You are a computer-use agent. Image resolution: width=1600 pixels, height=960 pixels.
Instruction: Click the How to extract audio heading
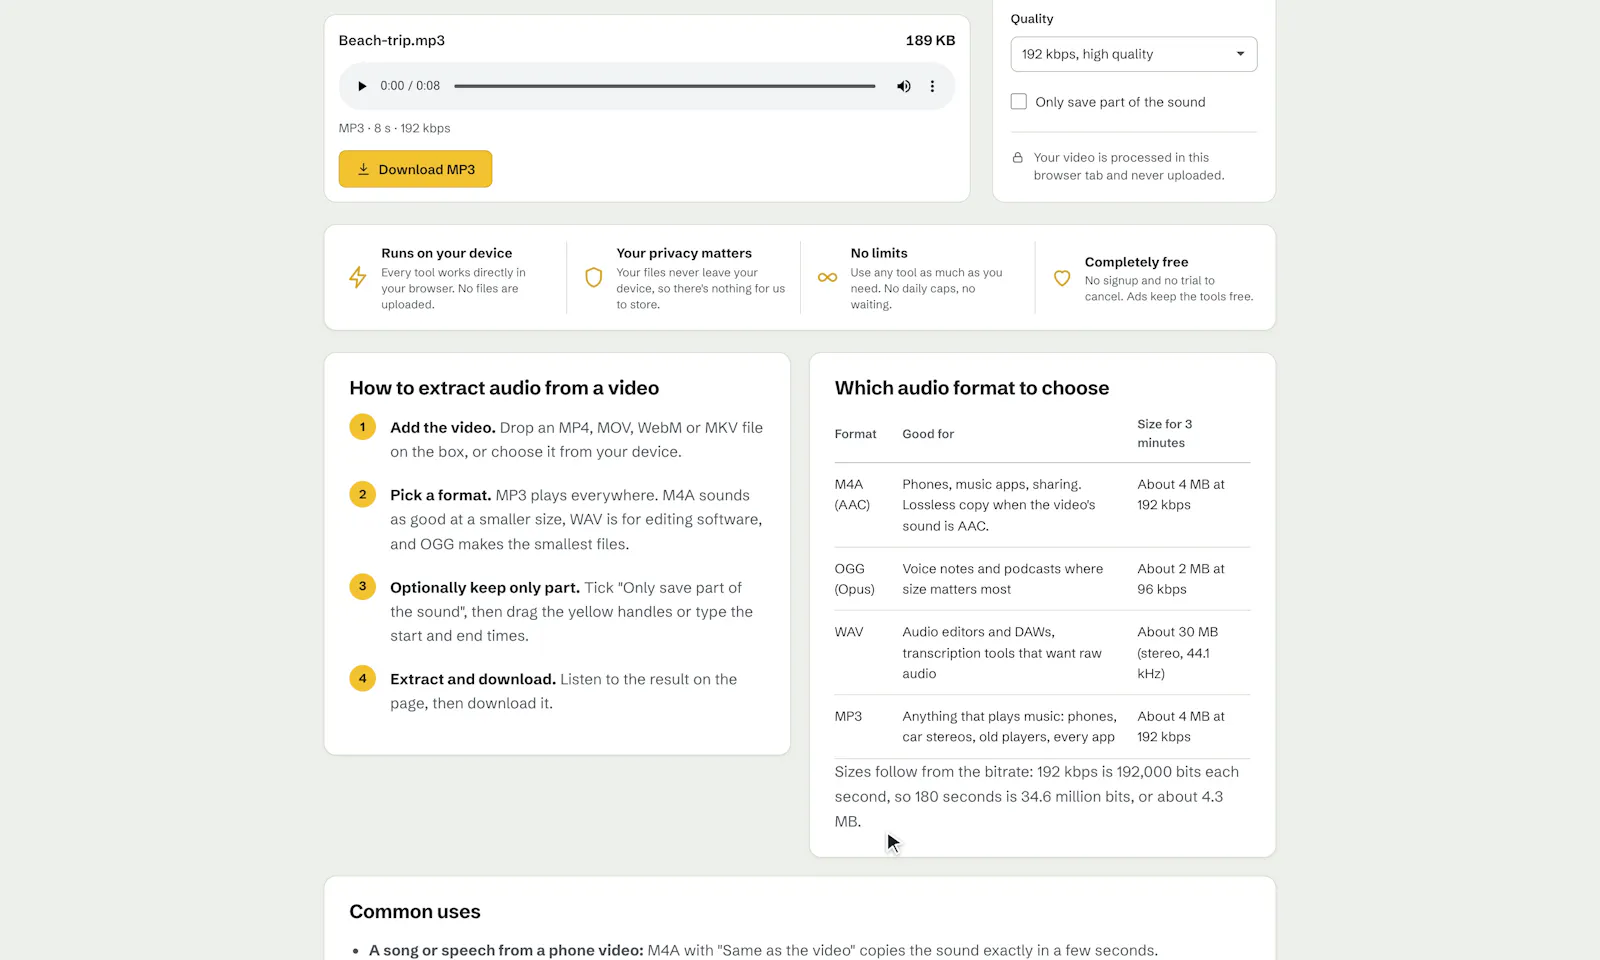click(x=504, y=388)
